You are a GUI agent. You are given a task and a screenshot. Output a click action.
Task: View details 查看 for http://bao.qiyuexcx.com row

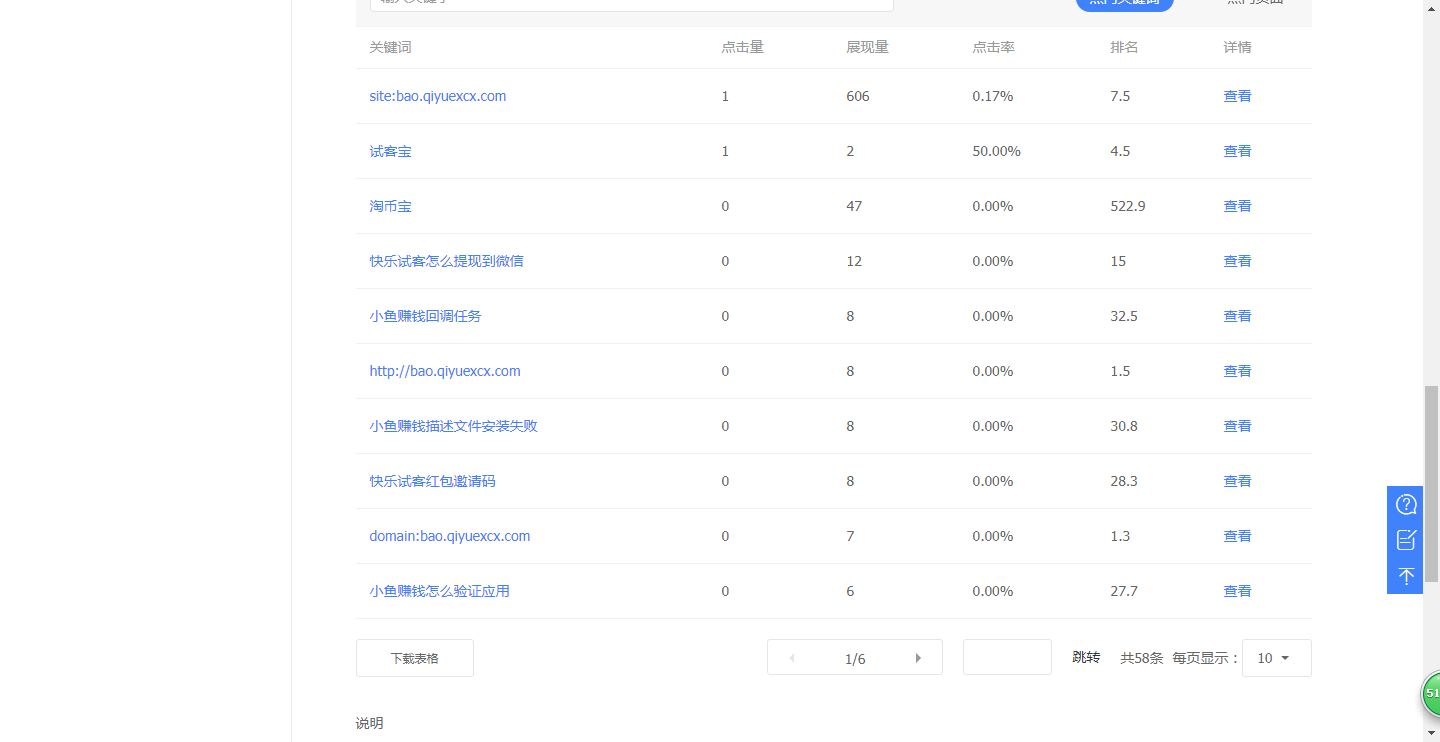(x=1237, y=371)
